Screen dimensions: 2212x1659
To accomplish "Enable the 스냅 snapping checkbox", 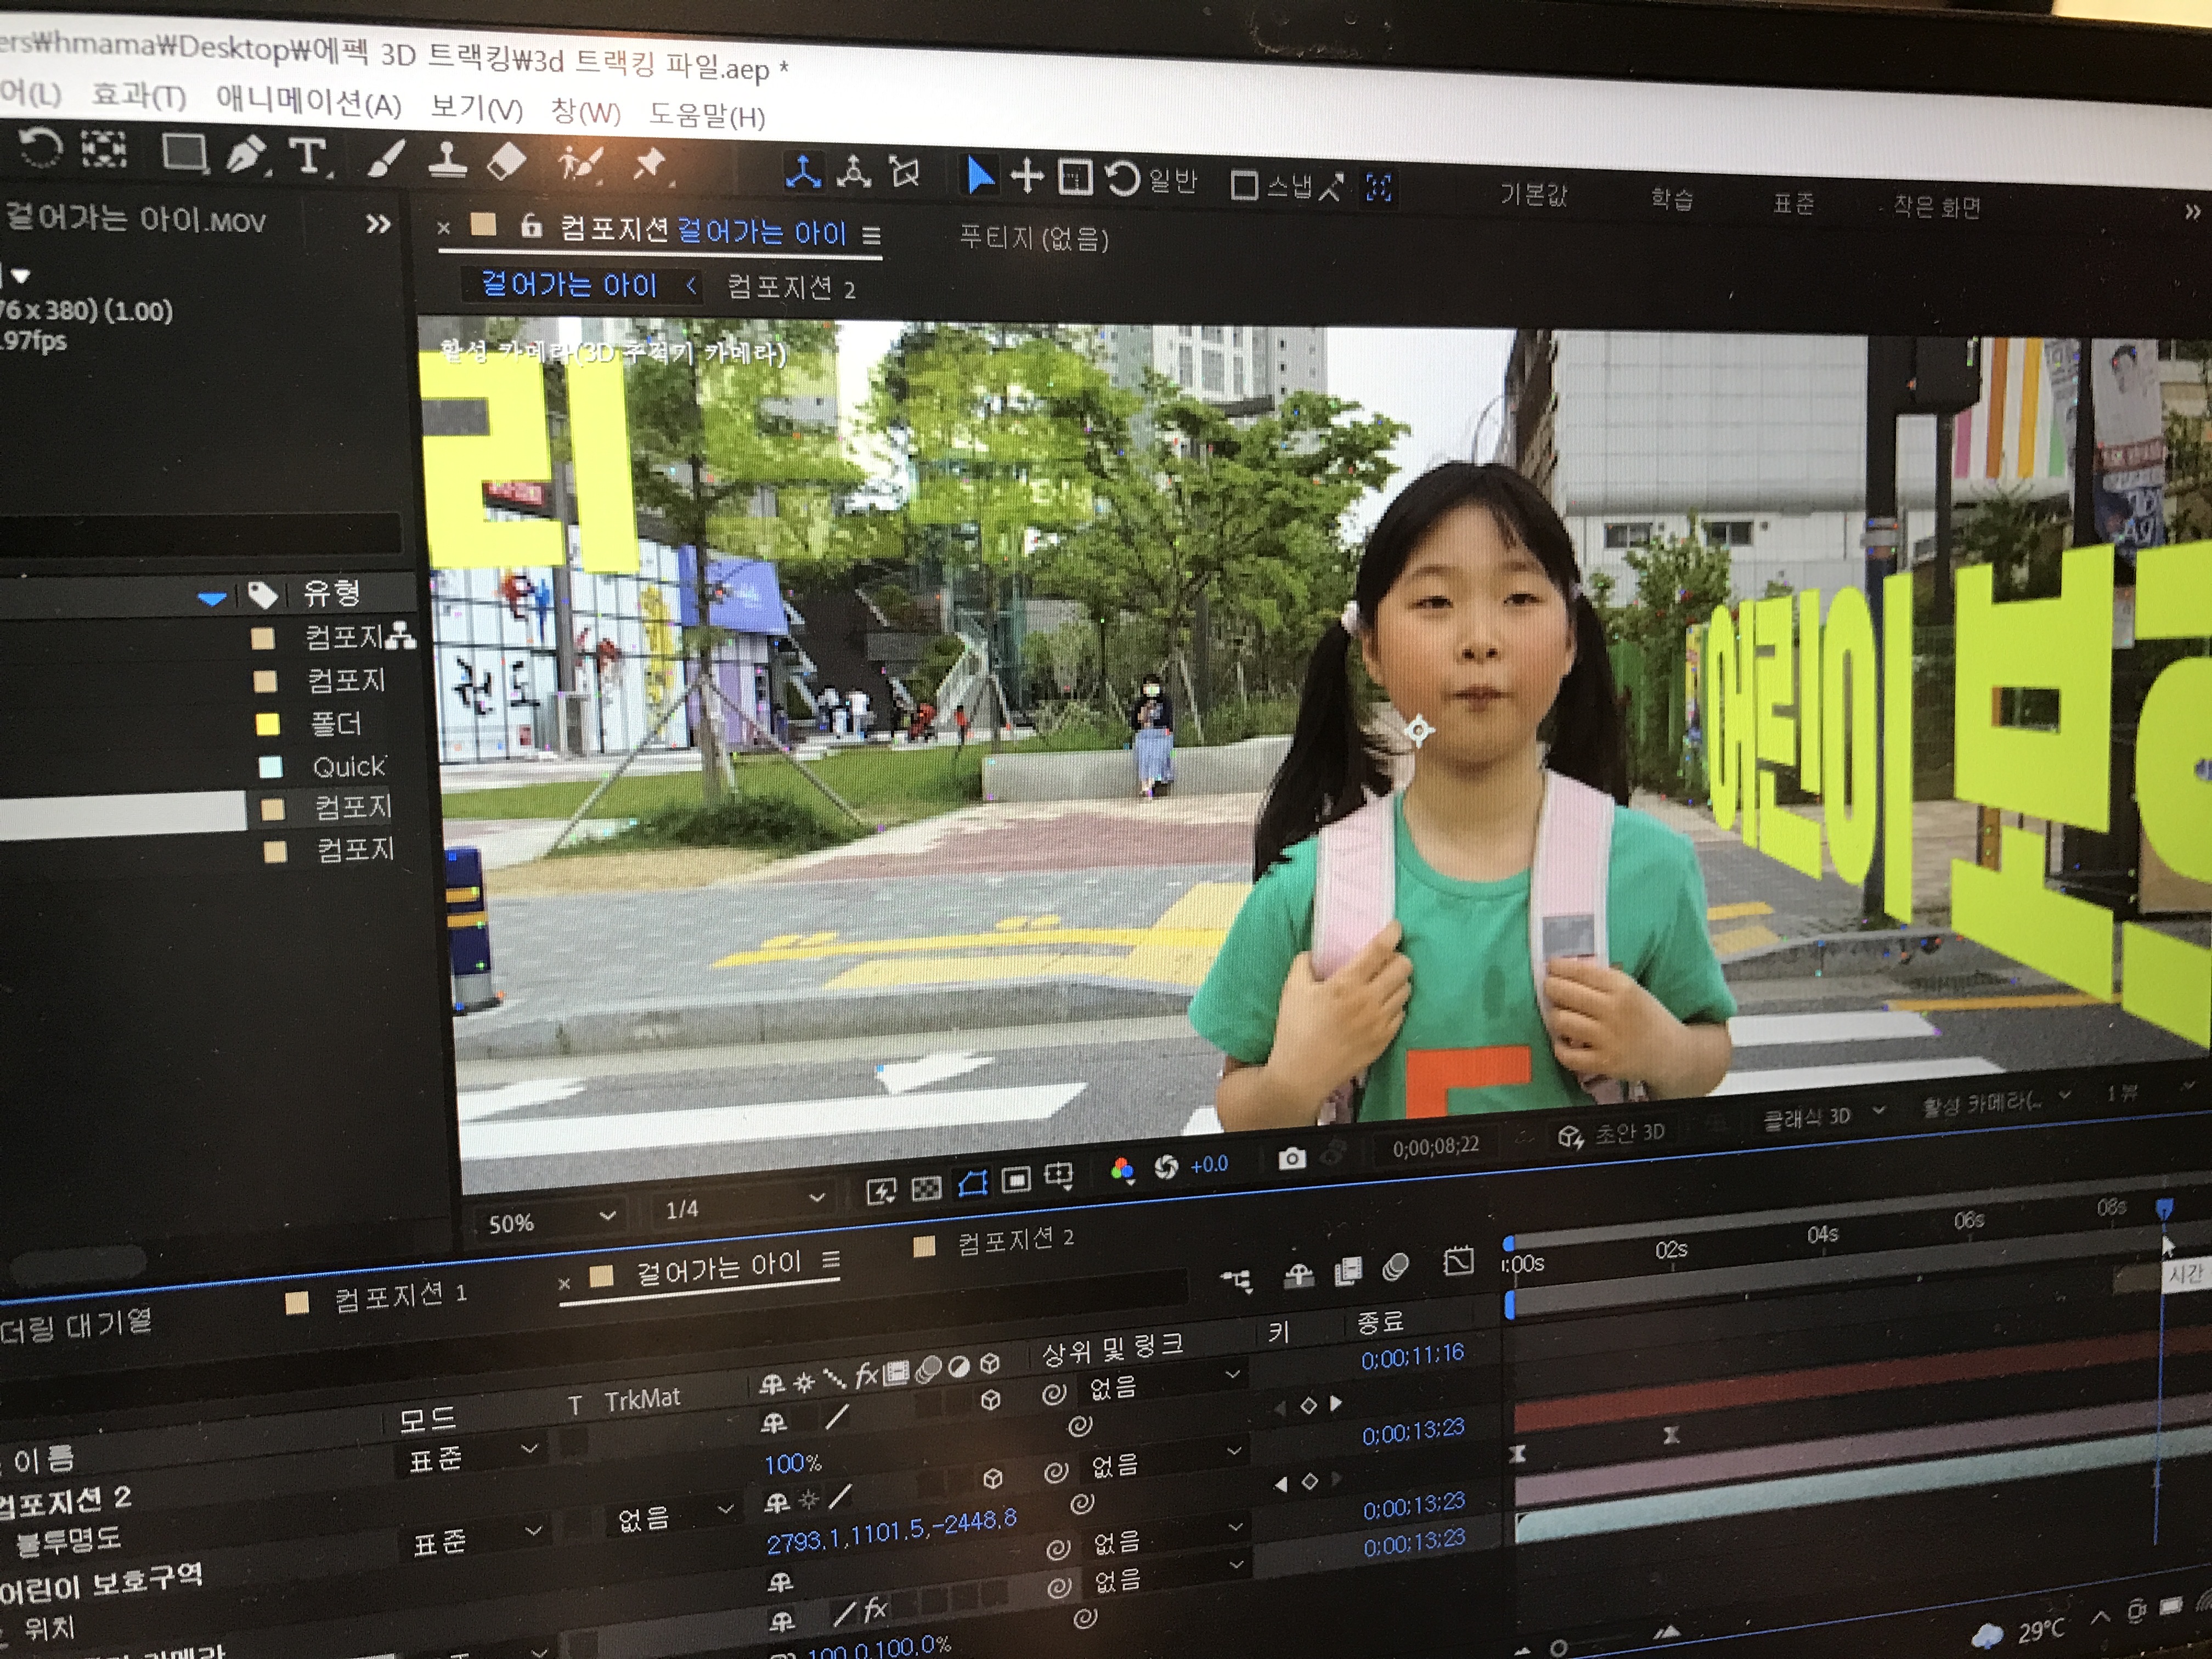I will (x=1243, y=185).
